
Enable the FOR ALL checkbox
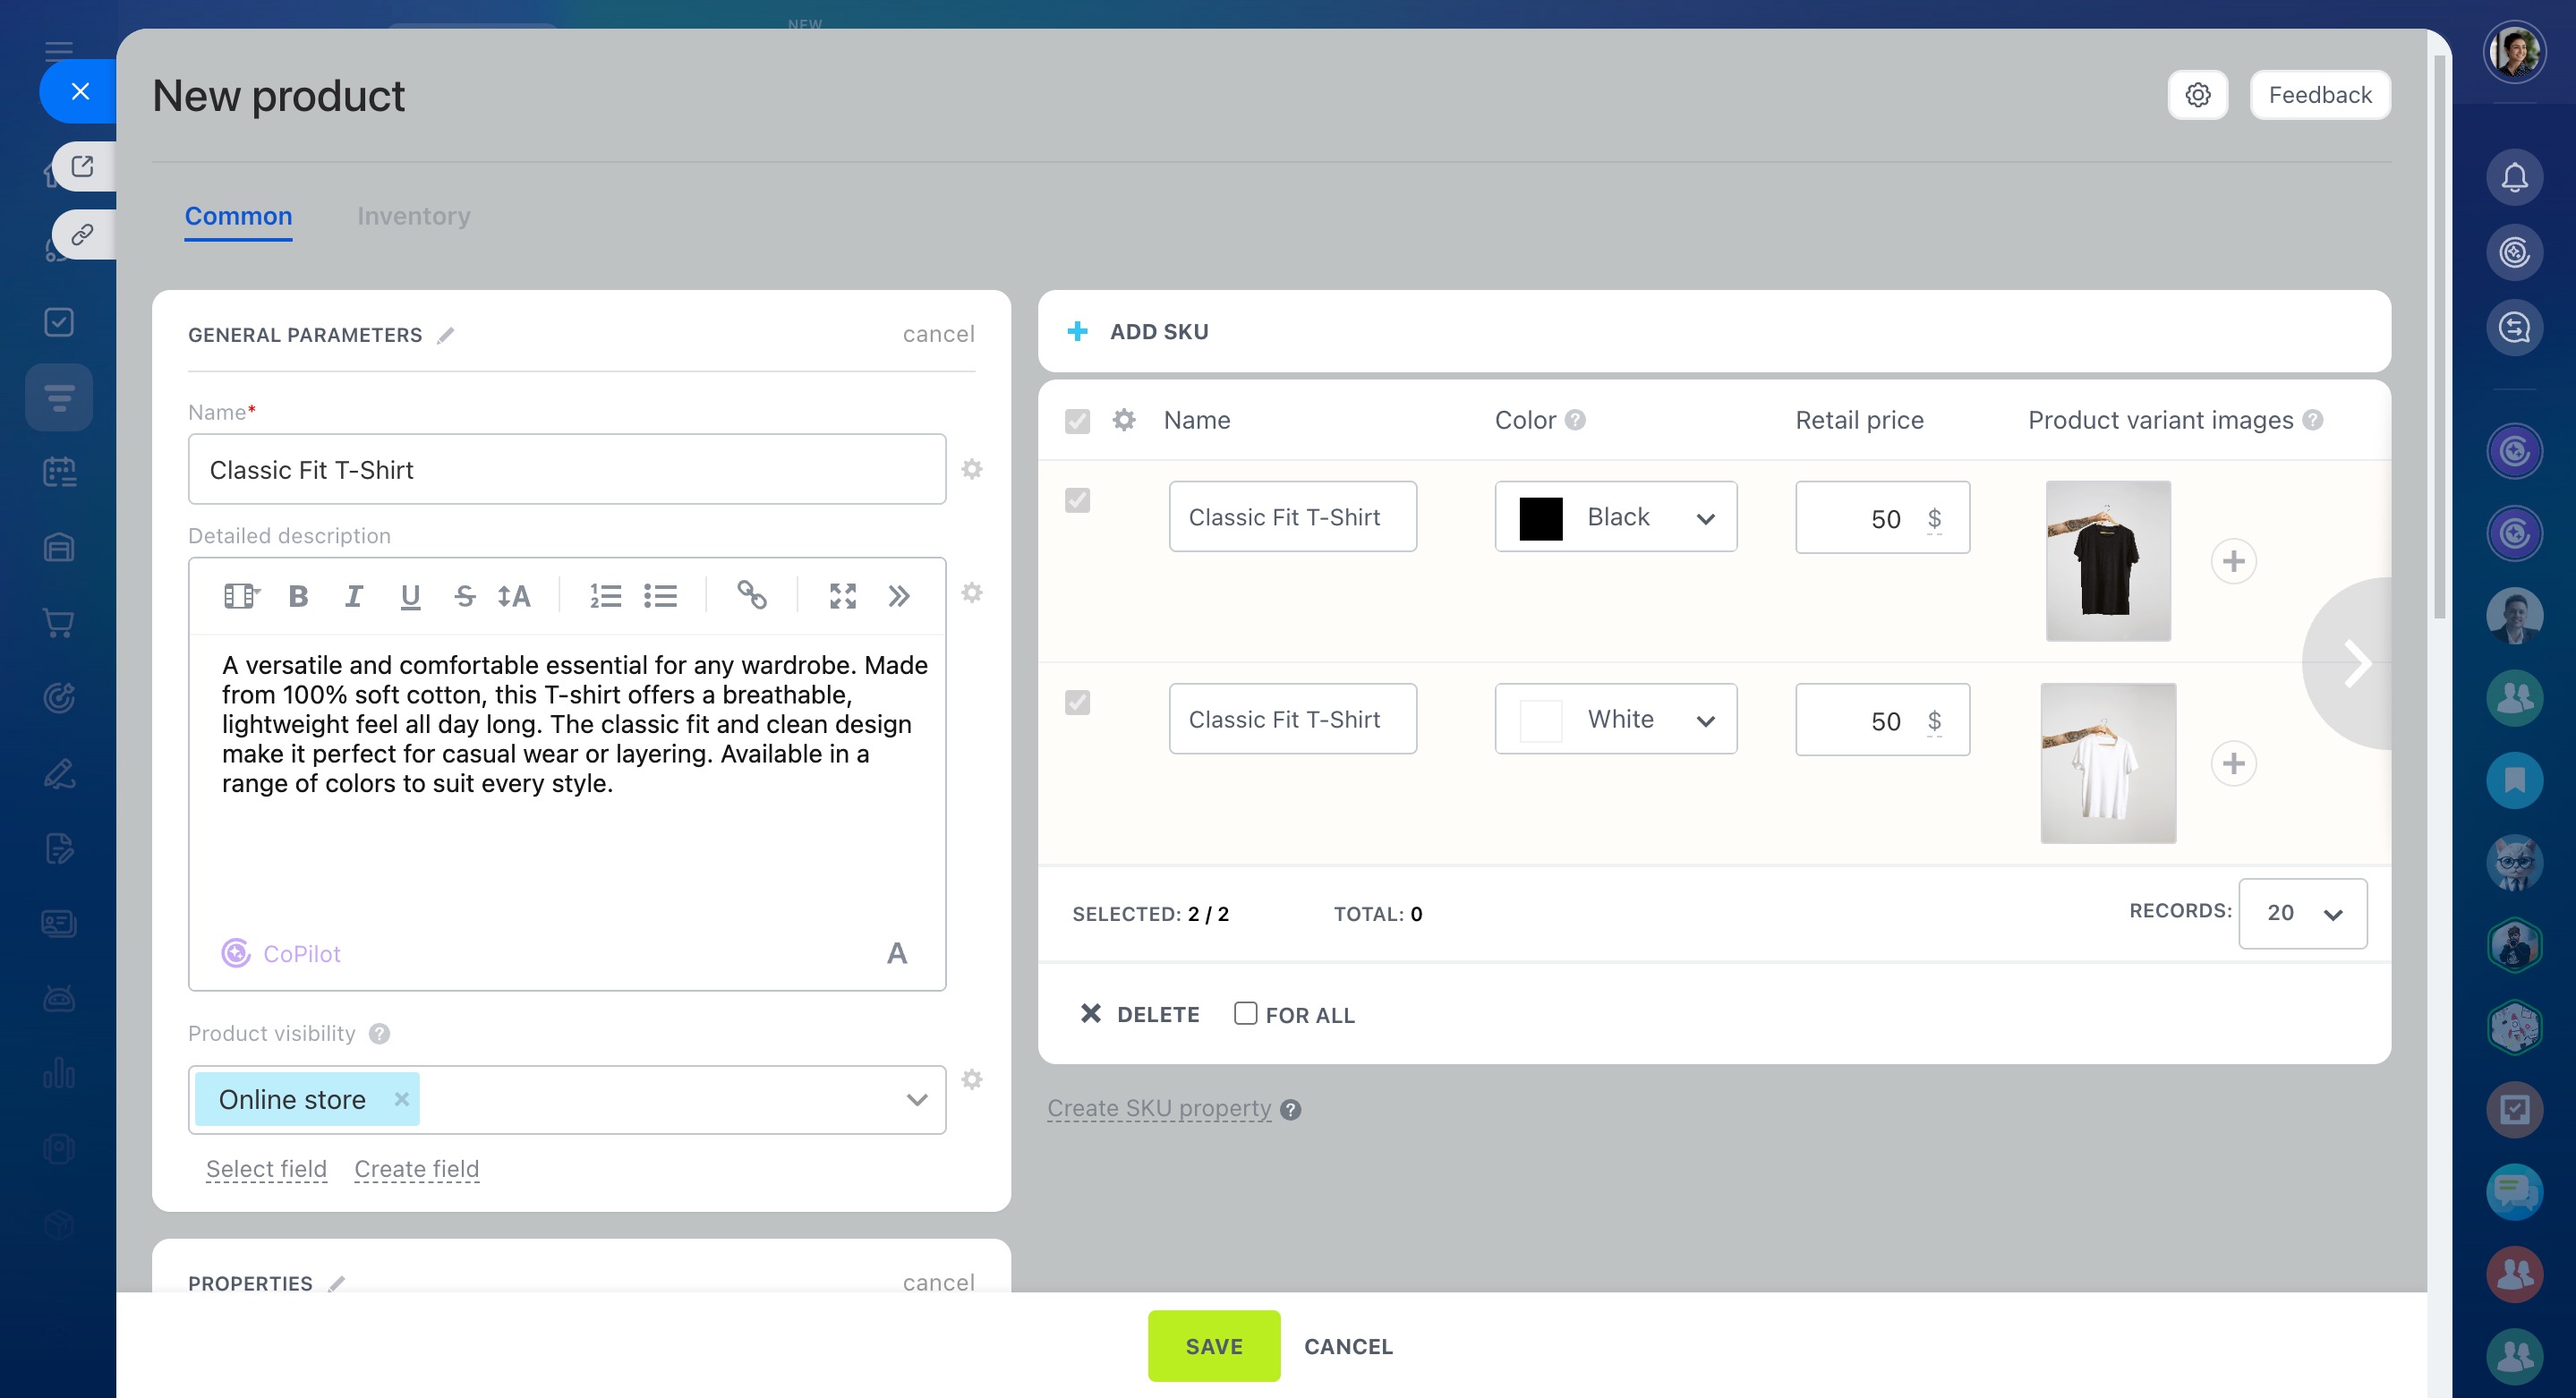coord(1245,1013)
